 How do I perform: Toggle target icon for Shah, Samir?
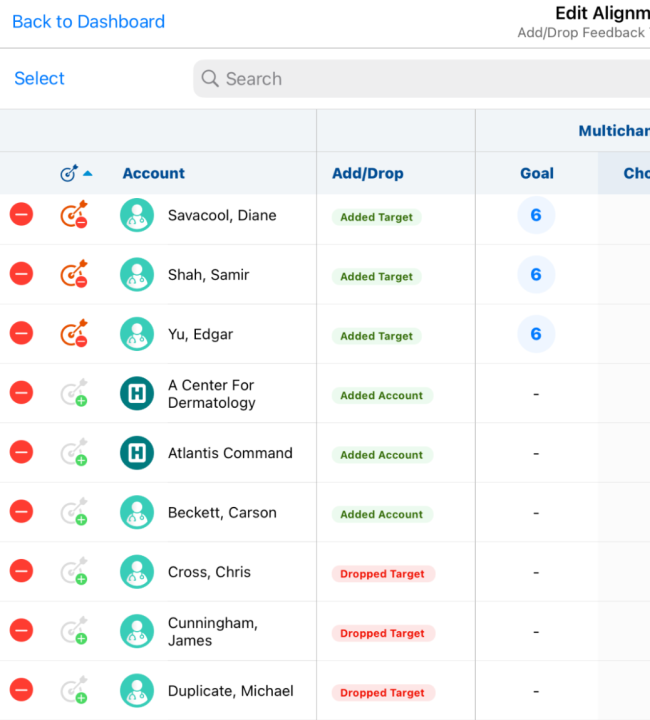74,275
